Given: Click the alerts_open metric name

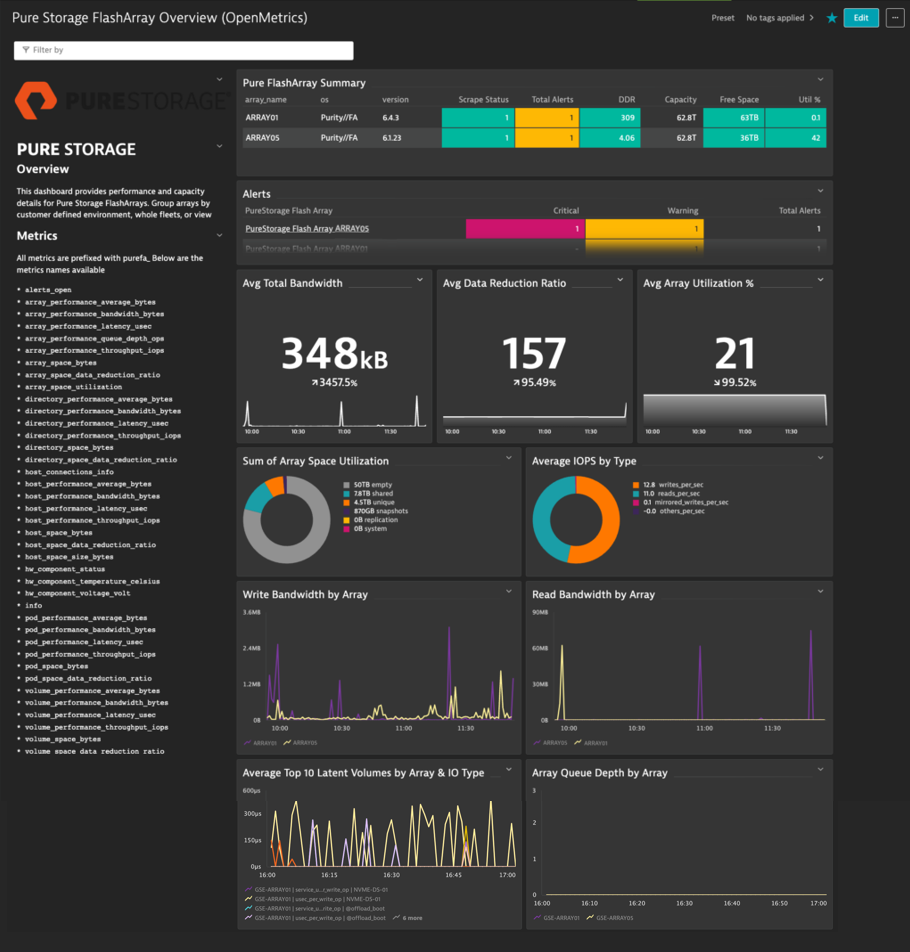Looking at the screenshot, I should pyautogui.click(x=48, y=290).
